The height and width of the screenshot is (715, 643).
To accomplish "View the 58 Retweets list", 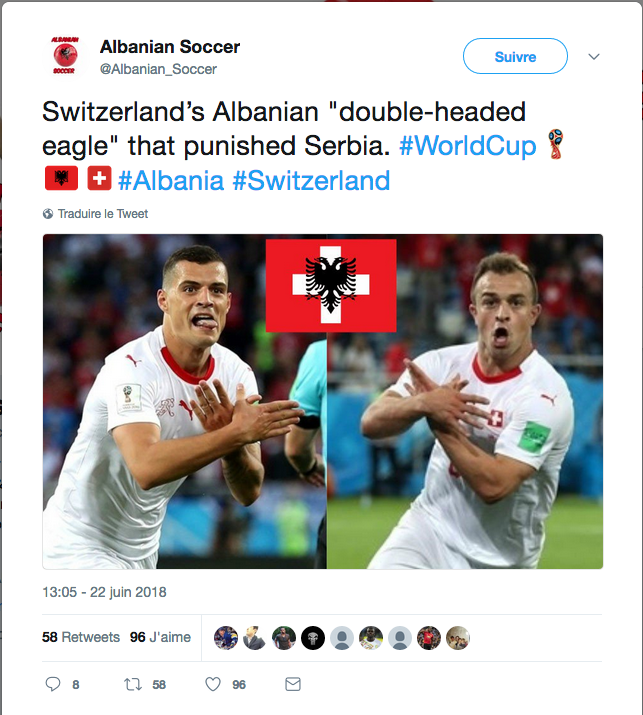I will 81,637.
